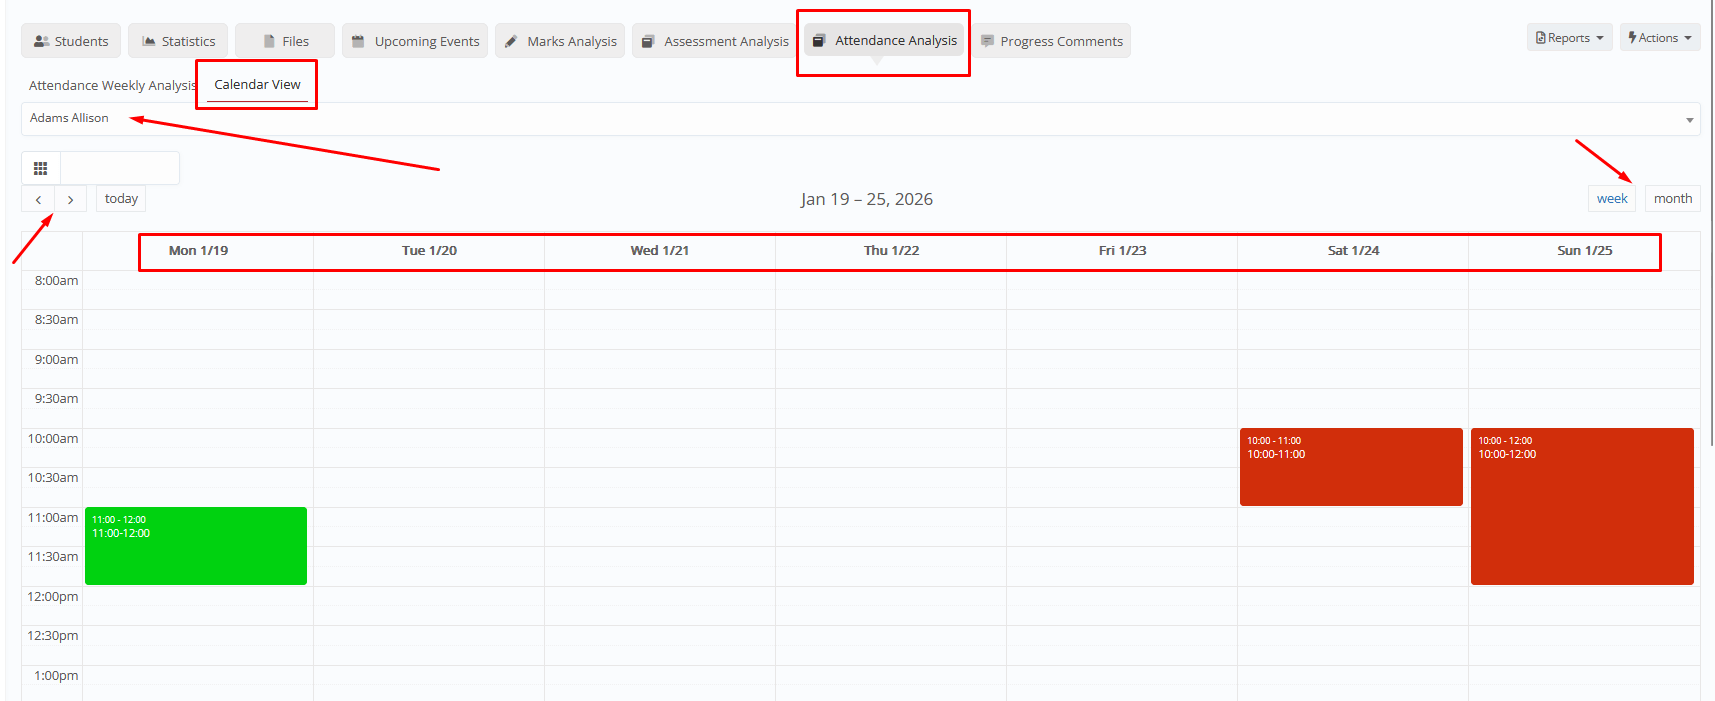This screenshot has height=701, width=1715.
Task: Open the Statistics tab
Action: pyautogui.click(x=178, y=41)
